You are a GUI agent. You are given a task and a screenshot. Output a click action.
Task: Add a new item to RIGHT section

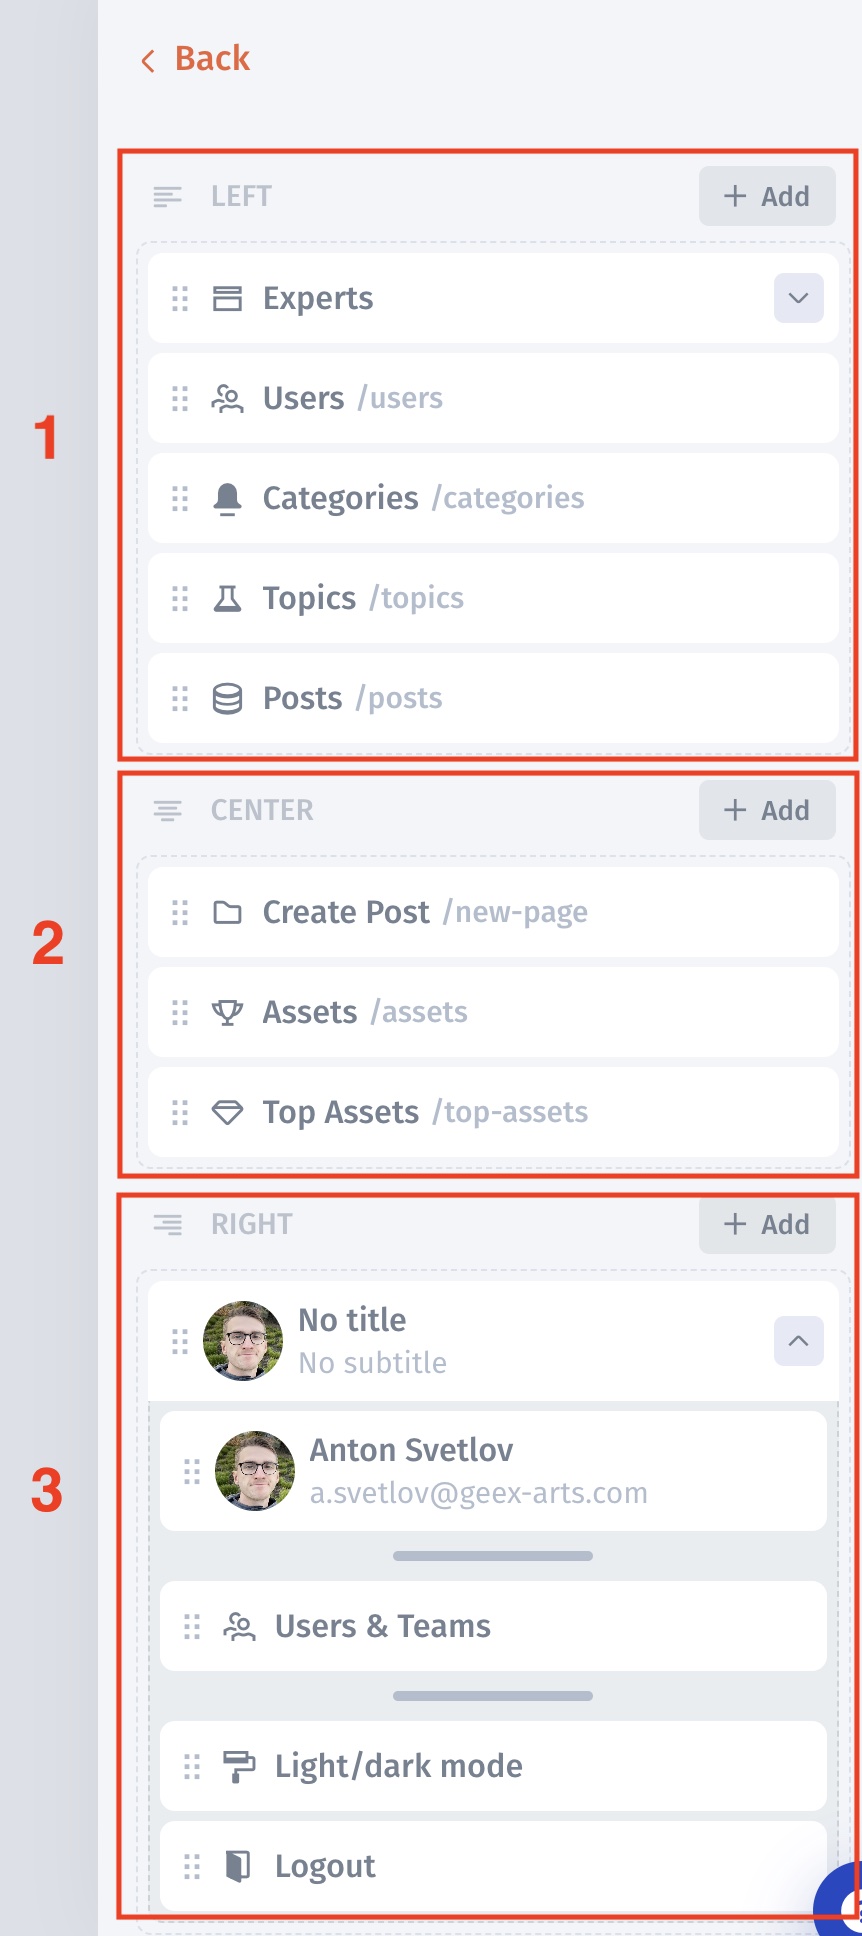pos(767,1224)
